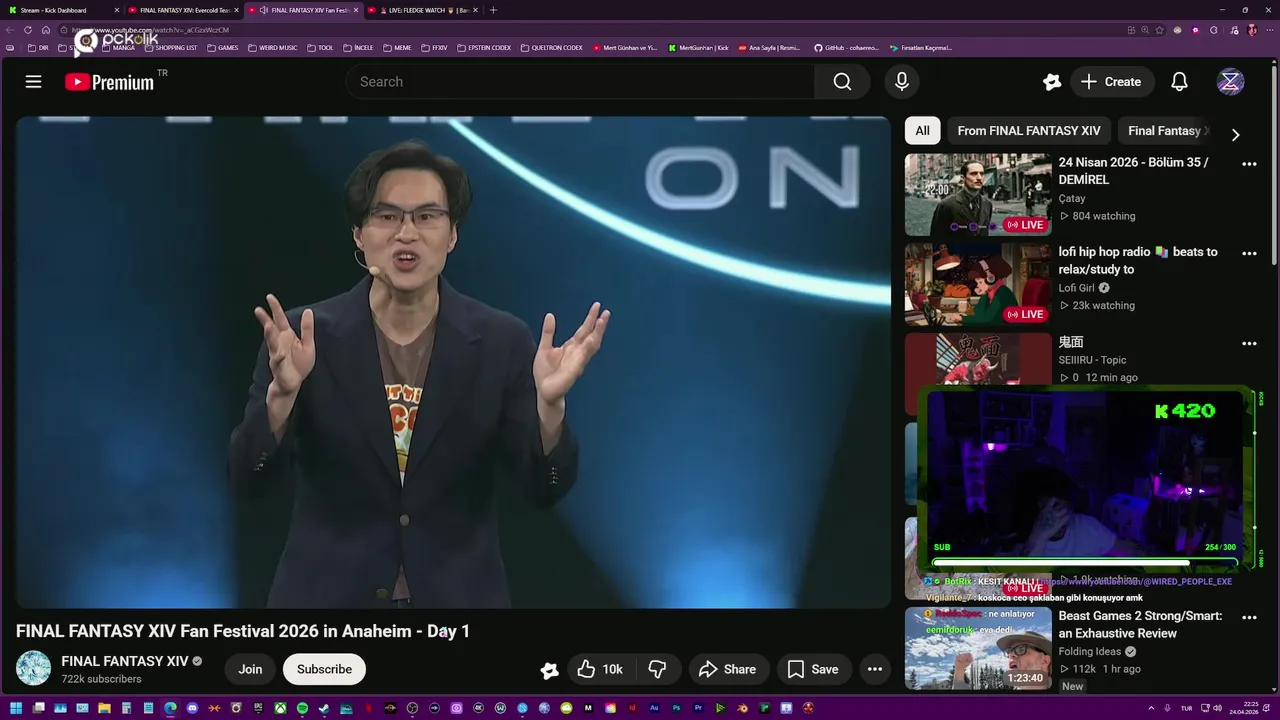Open the GitHub bookmark
The width and height of the screenshot is (1280, 720).
(x=846, y=48)
